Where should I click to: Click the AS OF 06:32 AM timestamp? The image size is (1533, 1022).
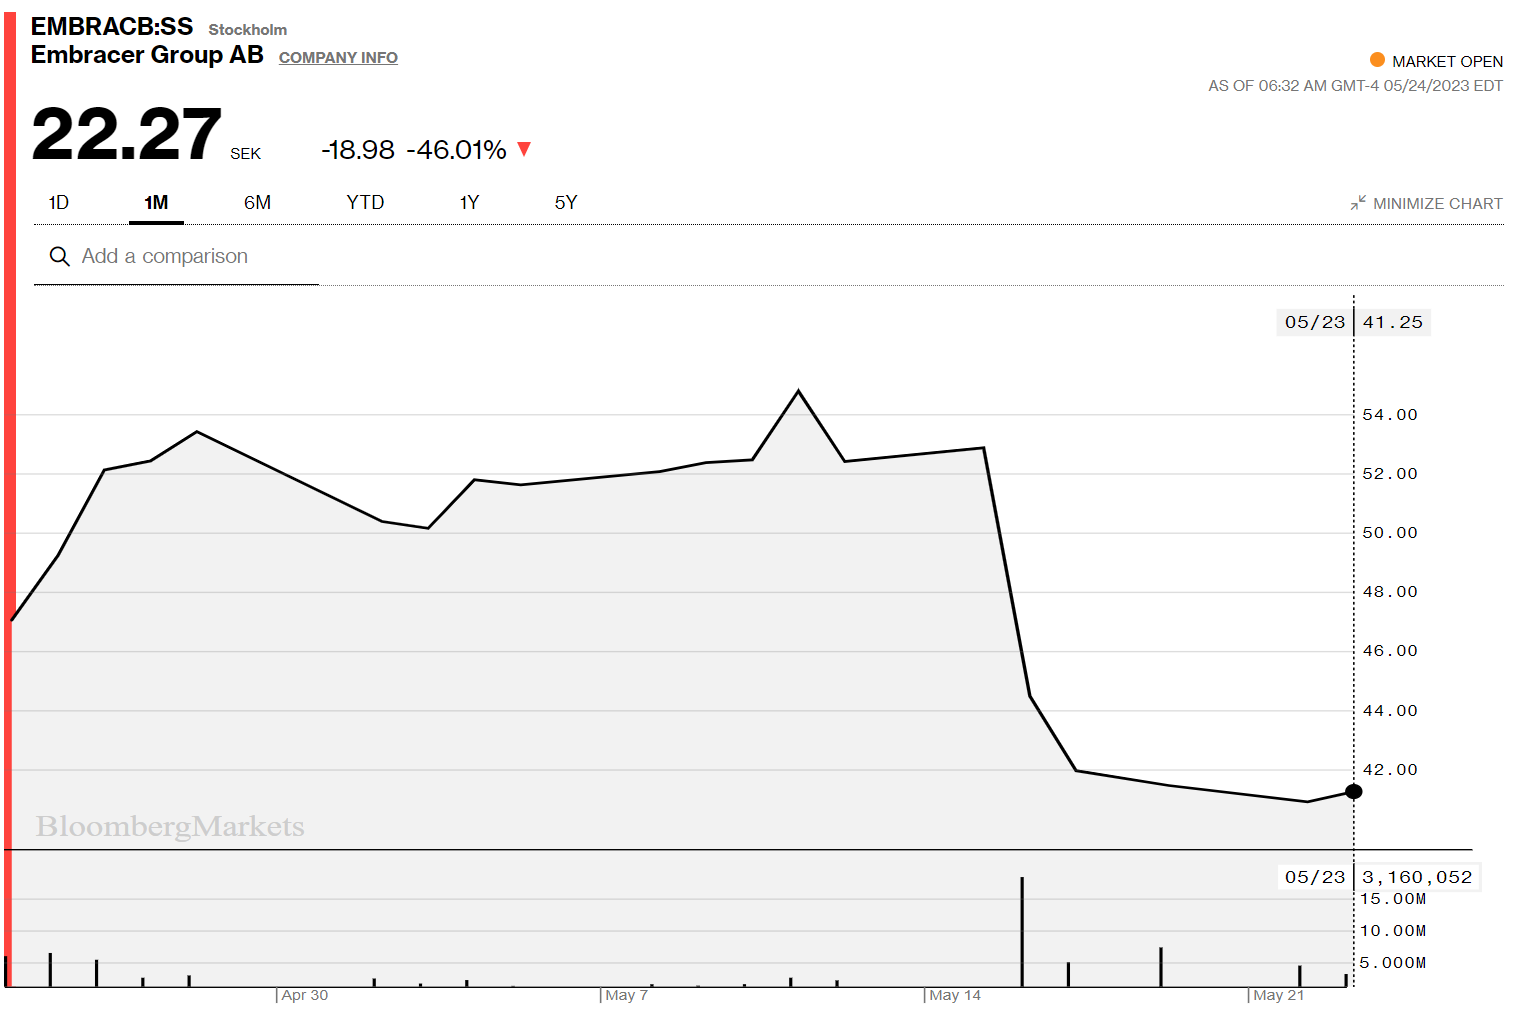pyautogui.click(x=1355, y=86)
